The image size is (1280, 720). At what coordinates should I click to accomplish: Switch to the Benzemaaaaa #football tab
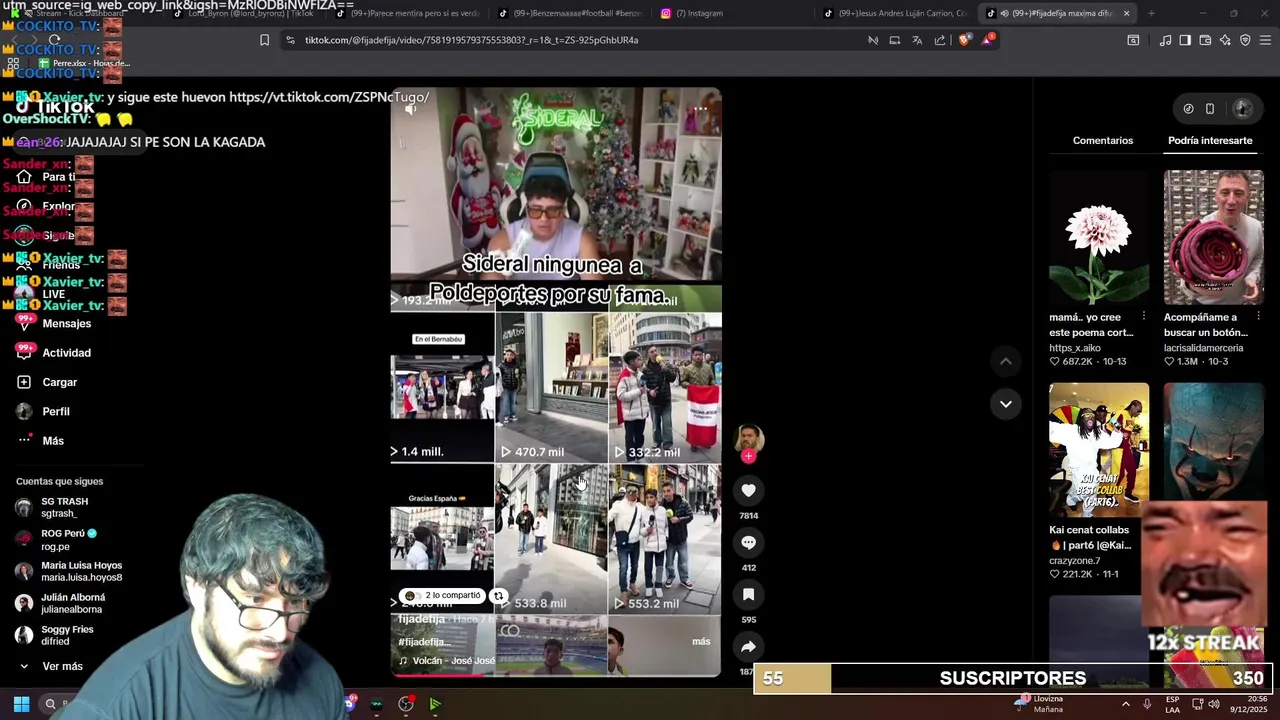570,13
